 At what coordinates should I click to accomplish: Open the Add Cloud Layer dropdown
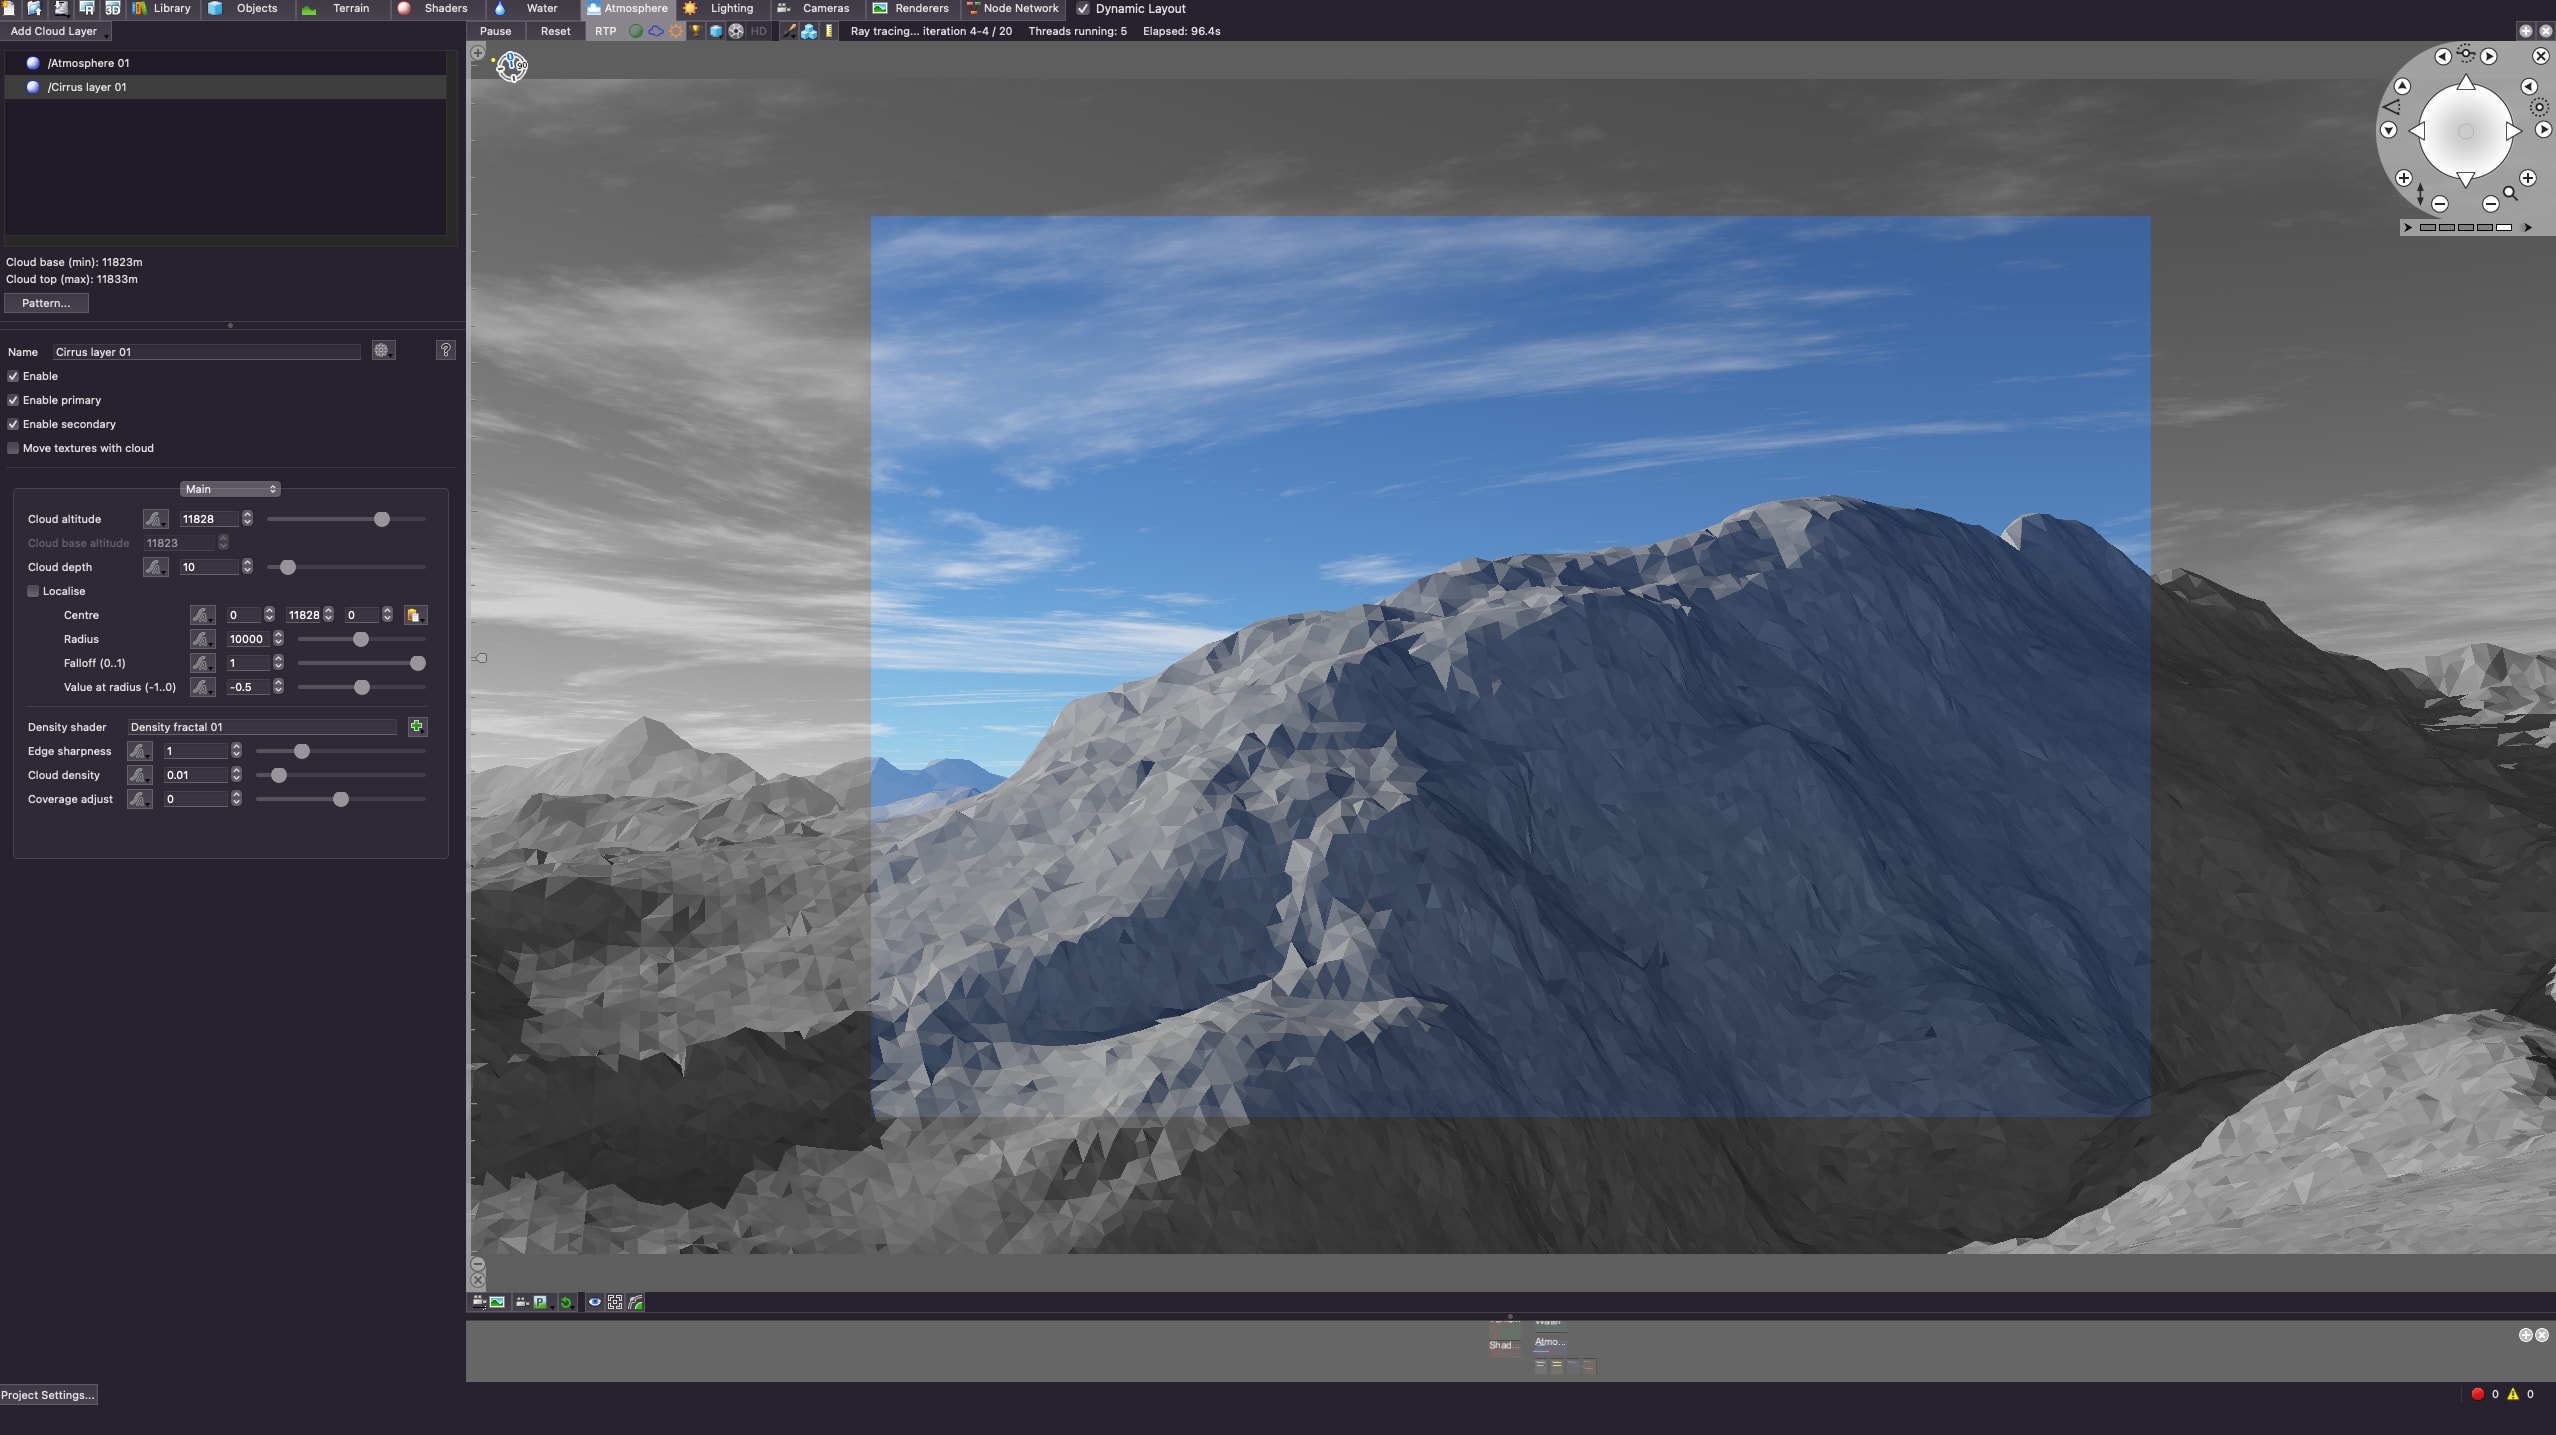56,31
